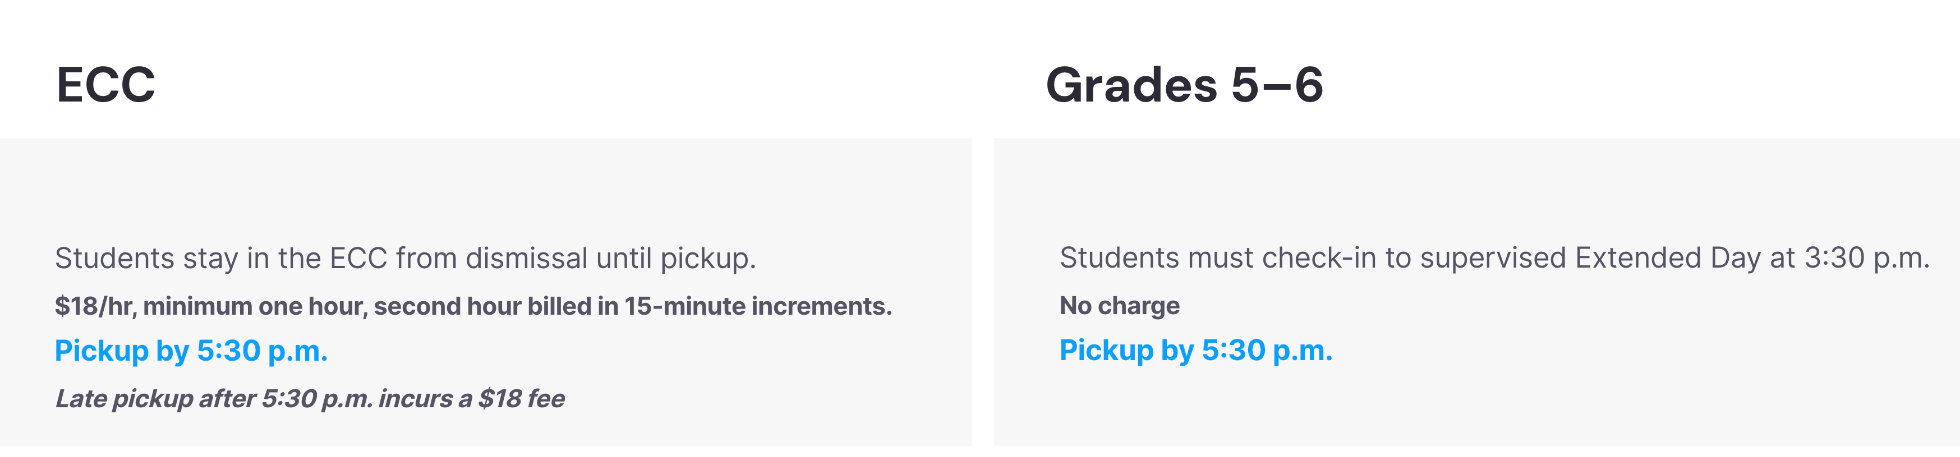Image resolution: width=1960 pixels, height=457 pixels.
Task: Click the phrase "minimum one hour"
Action: tap(254, 306)
